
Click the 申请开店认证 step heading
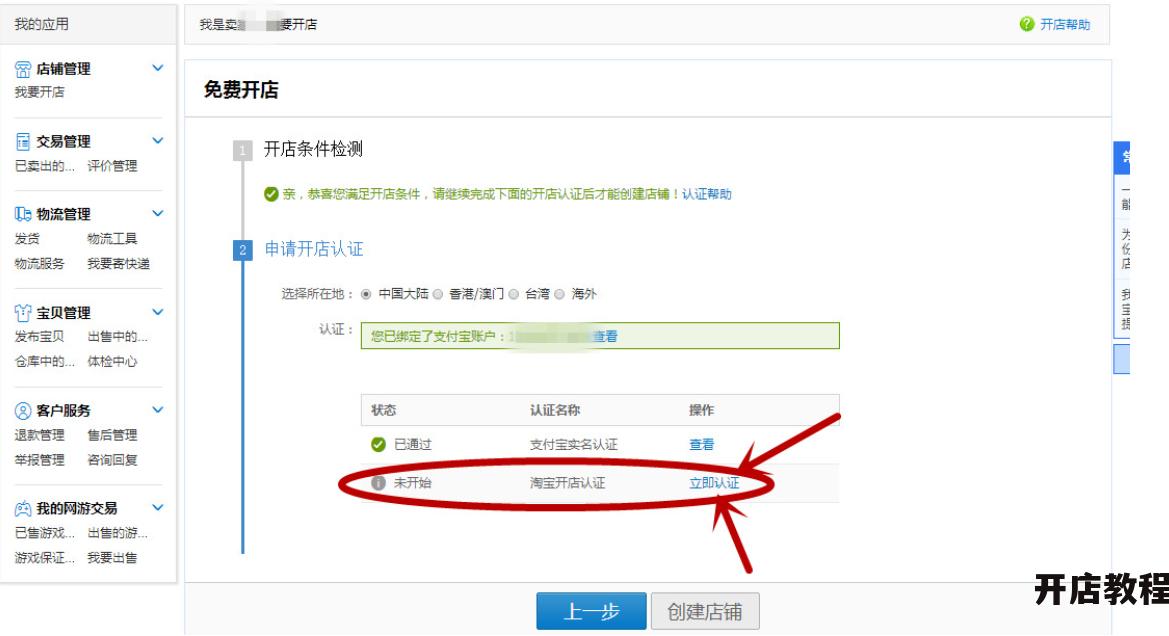(x=314, y=249)
